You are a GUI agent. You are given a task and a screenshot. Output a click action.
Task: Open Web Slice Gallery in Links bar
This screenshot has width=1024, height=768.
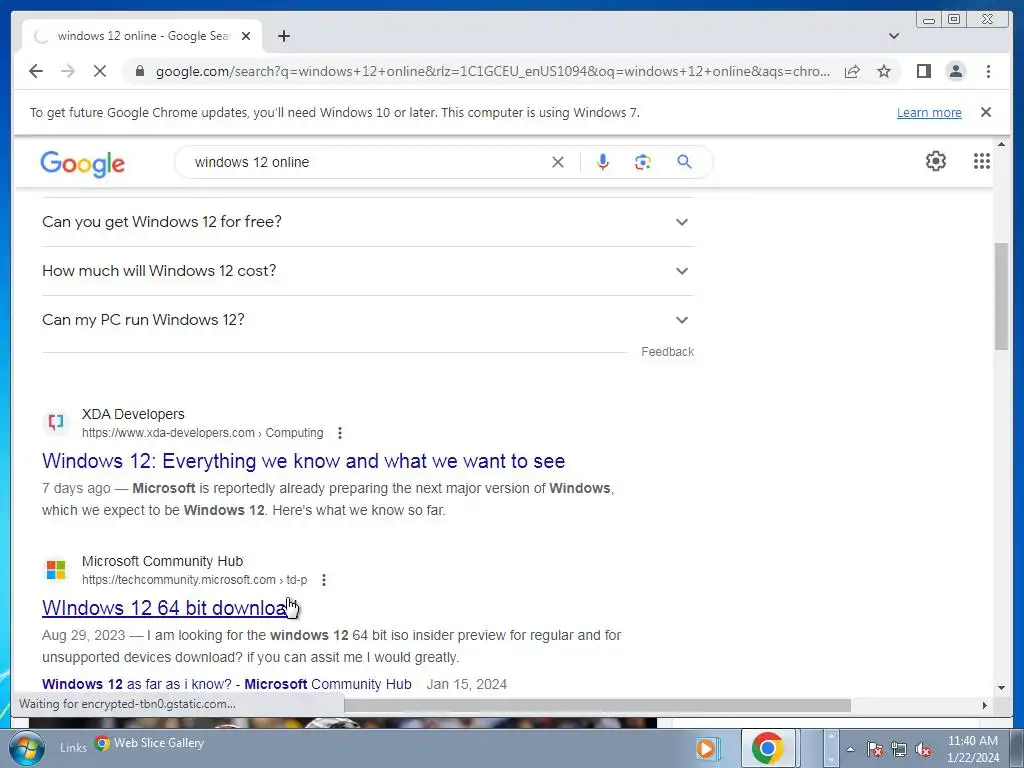tap(149, 743)
